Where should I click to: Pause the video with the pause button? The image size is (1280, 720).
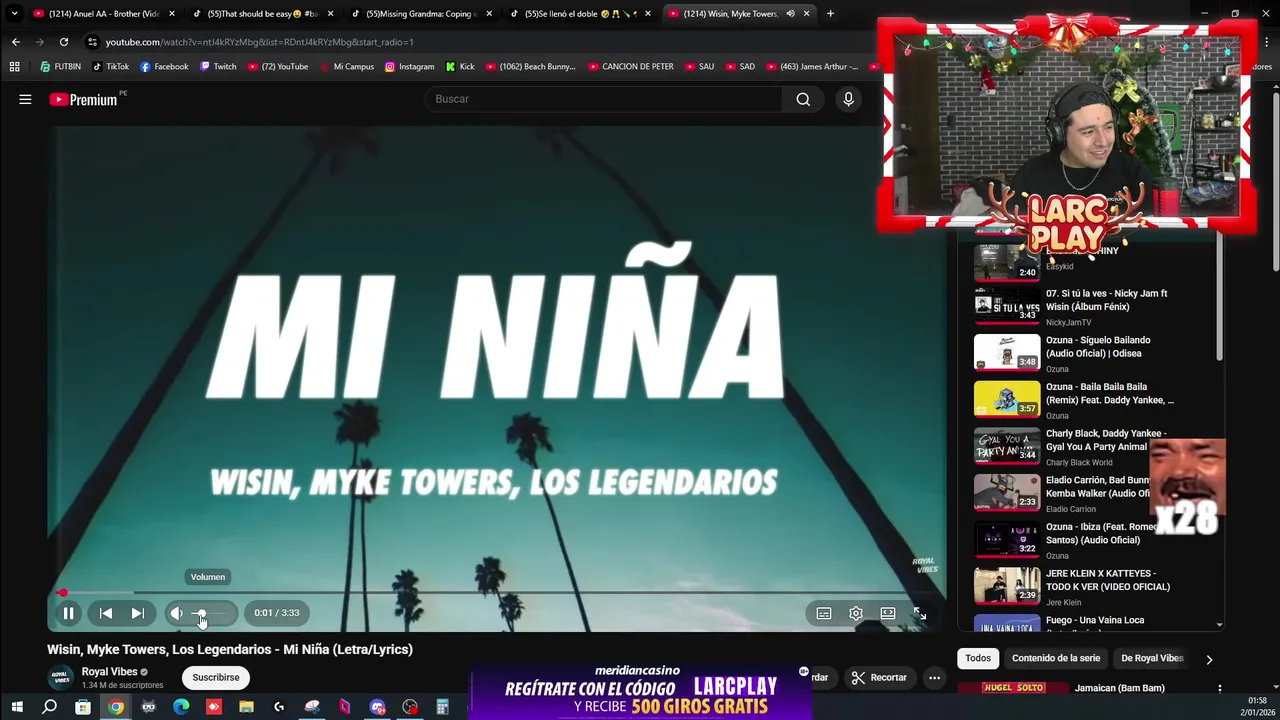point(68,613)
